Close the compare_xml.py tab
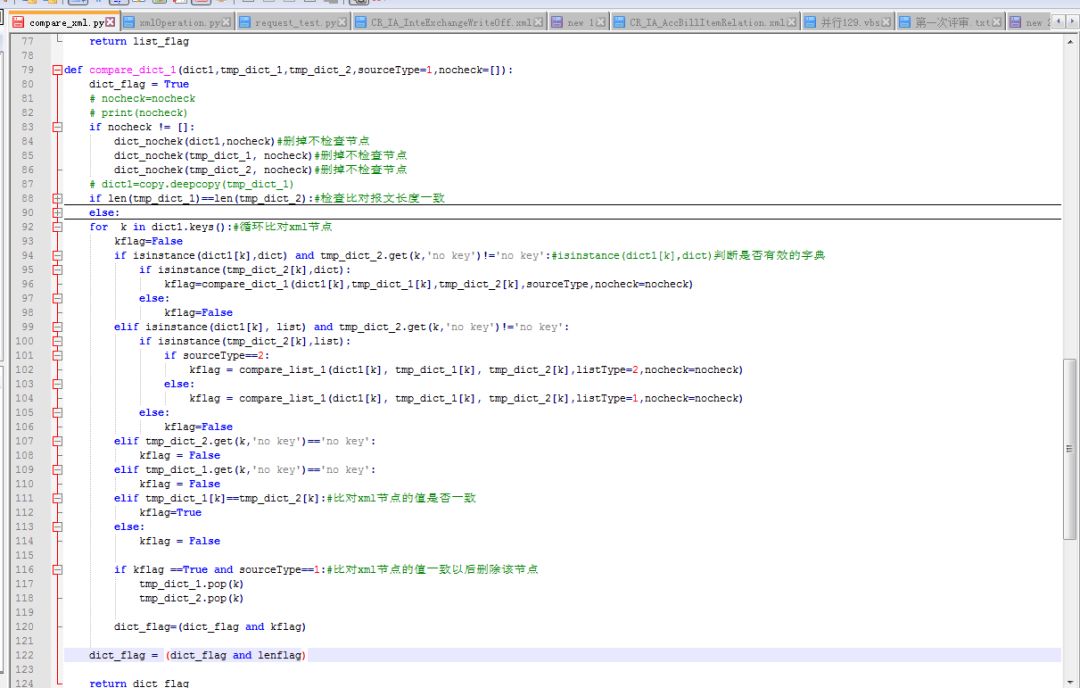Screen dimensions: 1080x688 click(110, 22)
